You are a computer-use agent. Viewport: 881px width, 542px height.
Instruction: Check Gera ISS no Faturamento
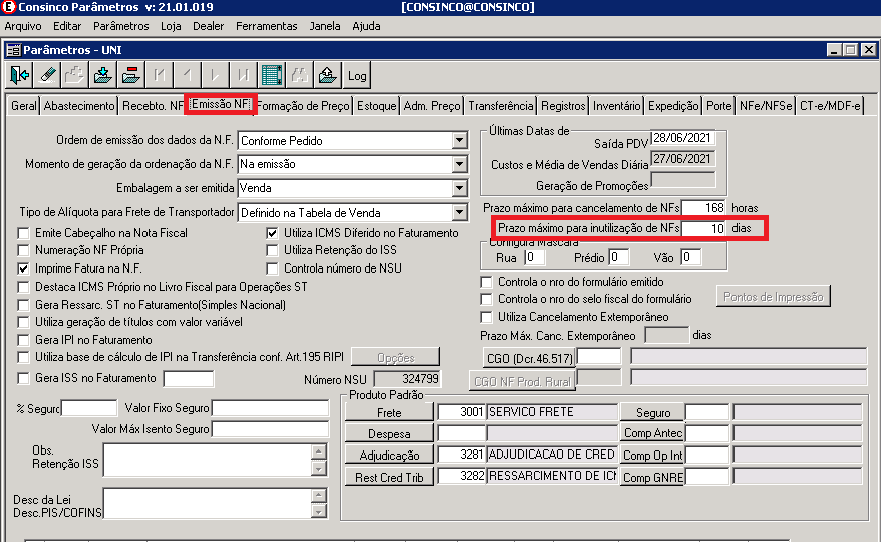click(24, 378)
